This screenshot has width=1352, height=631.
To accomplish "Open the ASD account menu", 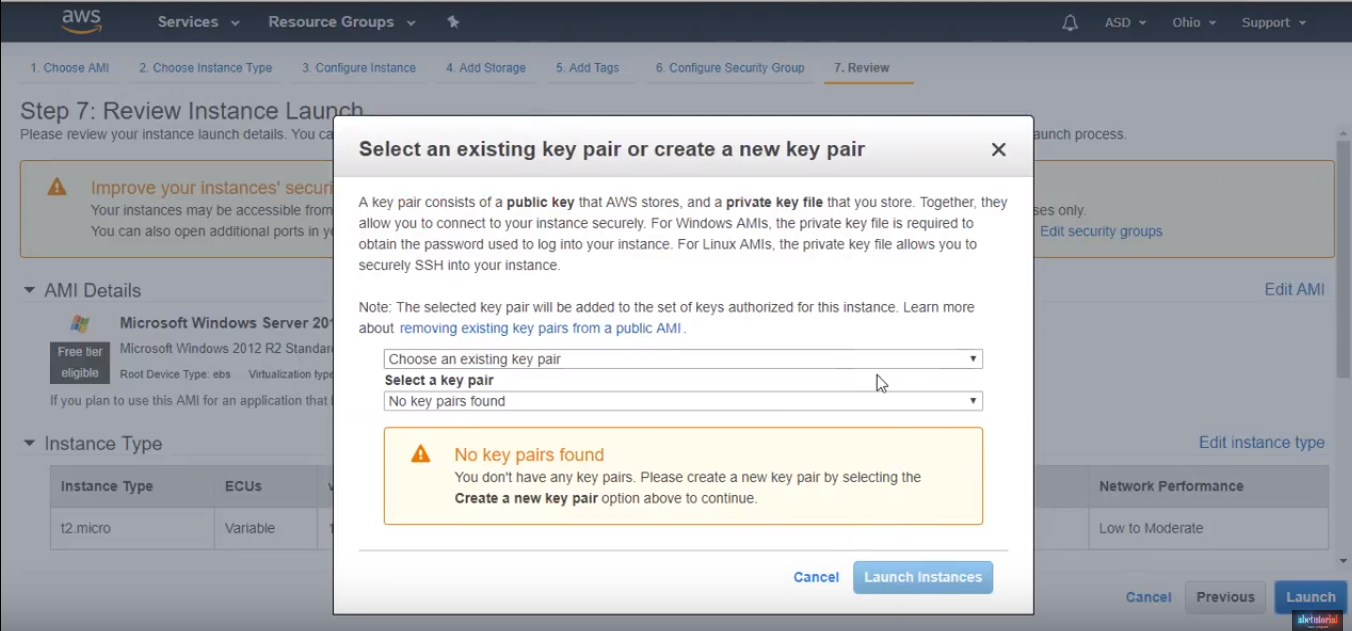I will tap(1125, 22).
